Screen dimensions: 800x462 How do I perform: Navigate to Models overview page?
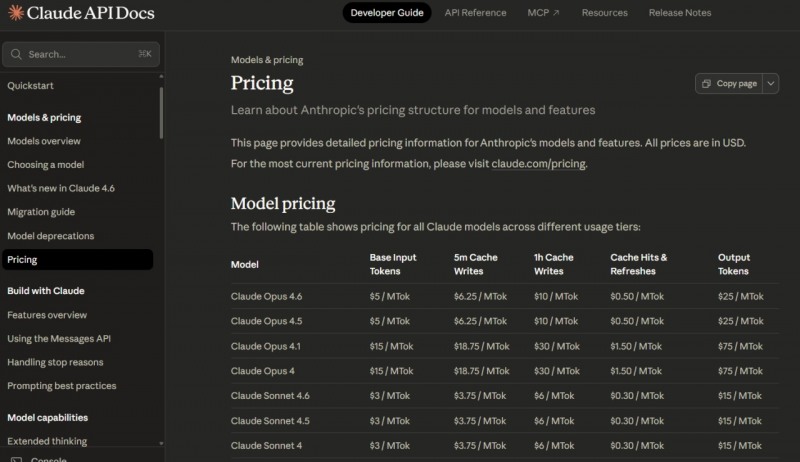[44, 141]
